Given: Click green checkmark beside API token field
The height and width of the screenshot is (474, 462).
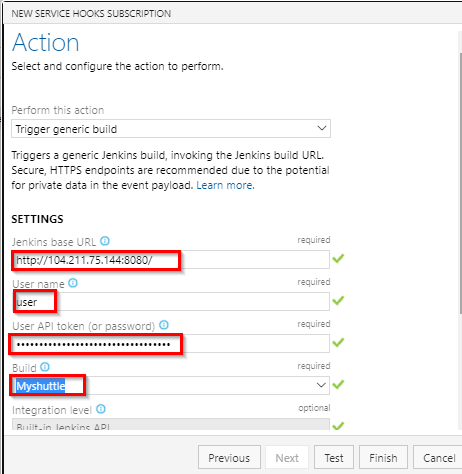Looking at the screenshot, I should pyautogui.click(x=338, y=343).
